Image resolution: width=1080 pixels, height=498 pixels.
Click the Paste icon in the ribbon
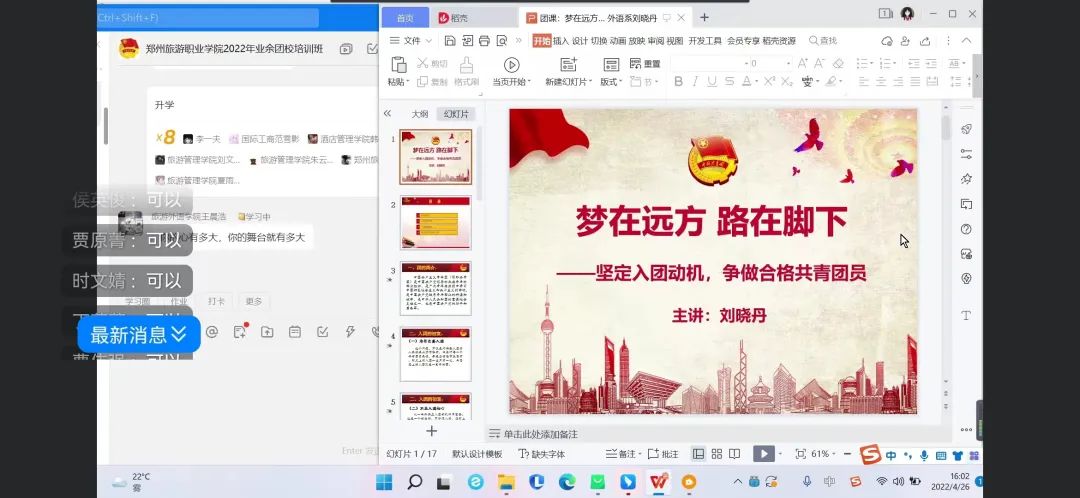tap(398, 66)
